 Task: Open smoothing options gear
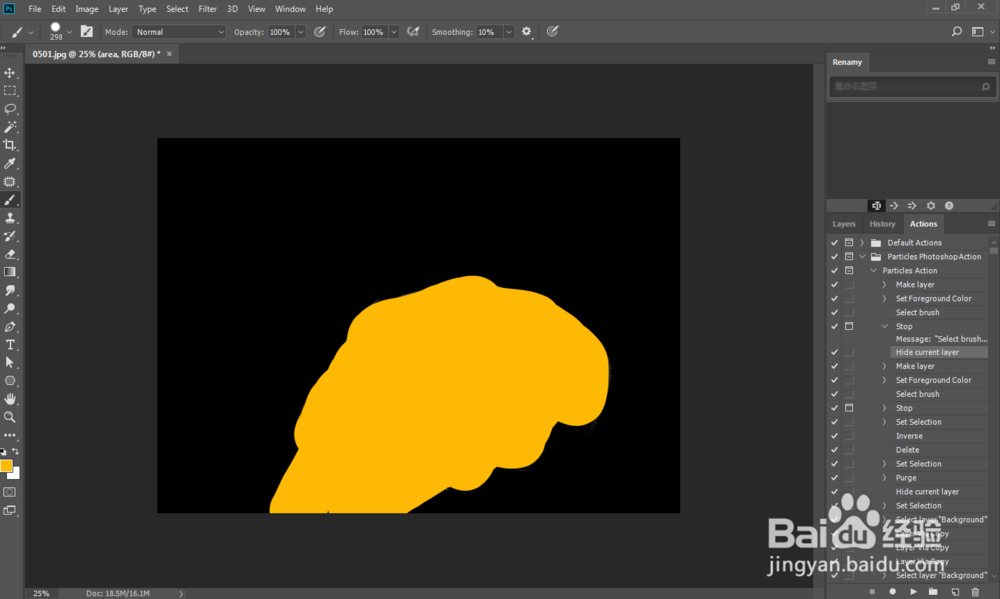pyautogui.click(x=526, y=31)
